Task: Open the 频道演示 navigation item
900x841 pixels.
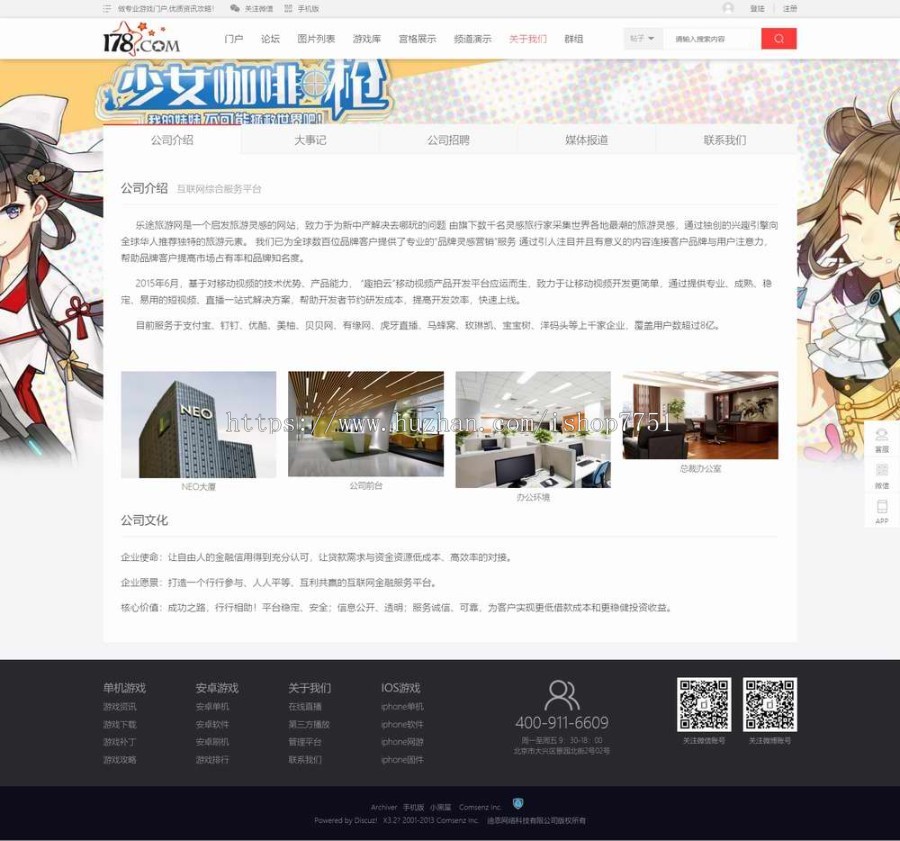Action: click(x=472, y=39)
